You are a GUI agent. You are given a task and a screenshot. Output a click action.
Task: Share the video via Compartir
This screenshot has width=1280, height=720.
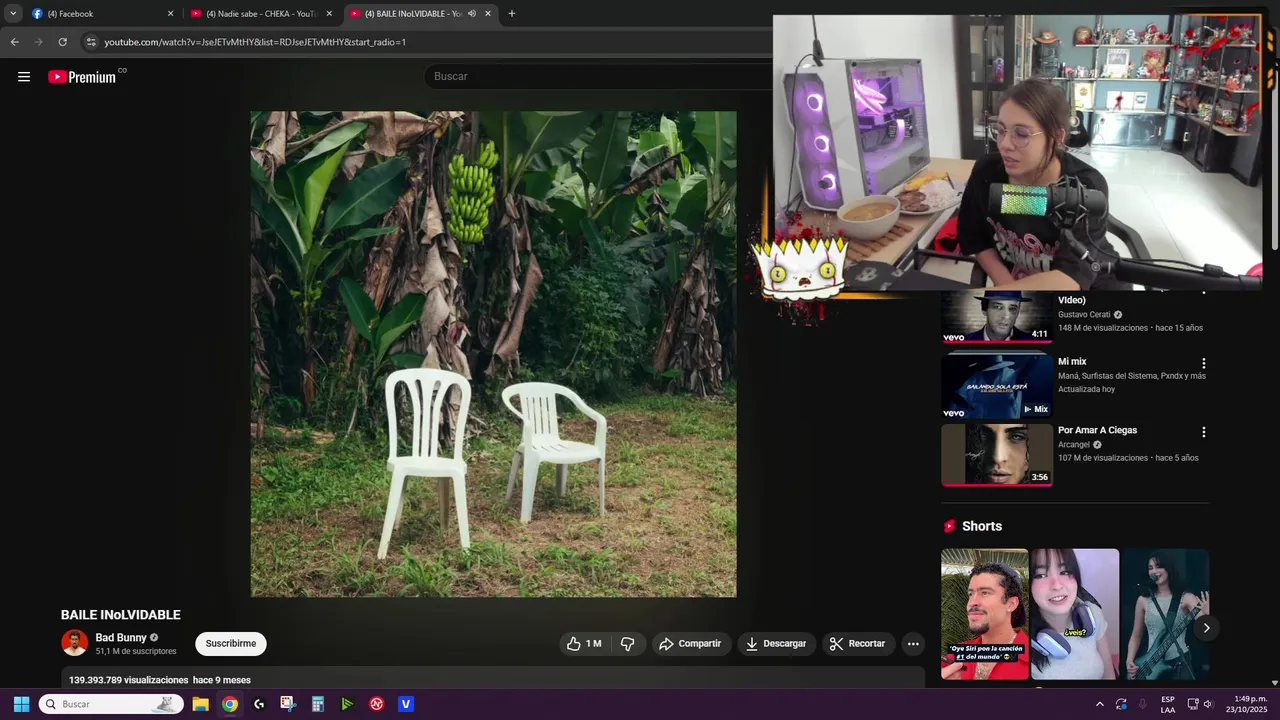(690, 644)
